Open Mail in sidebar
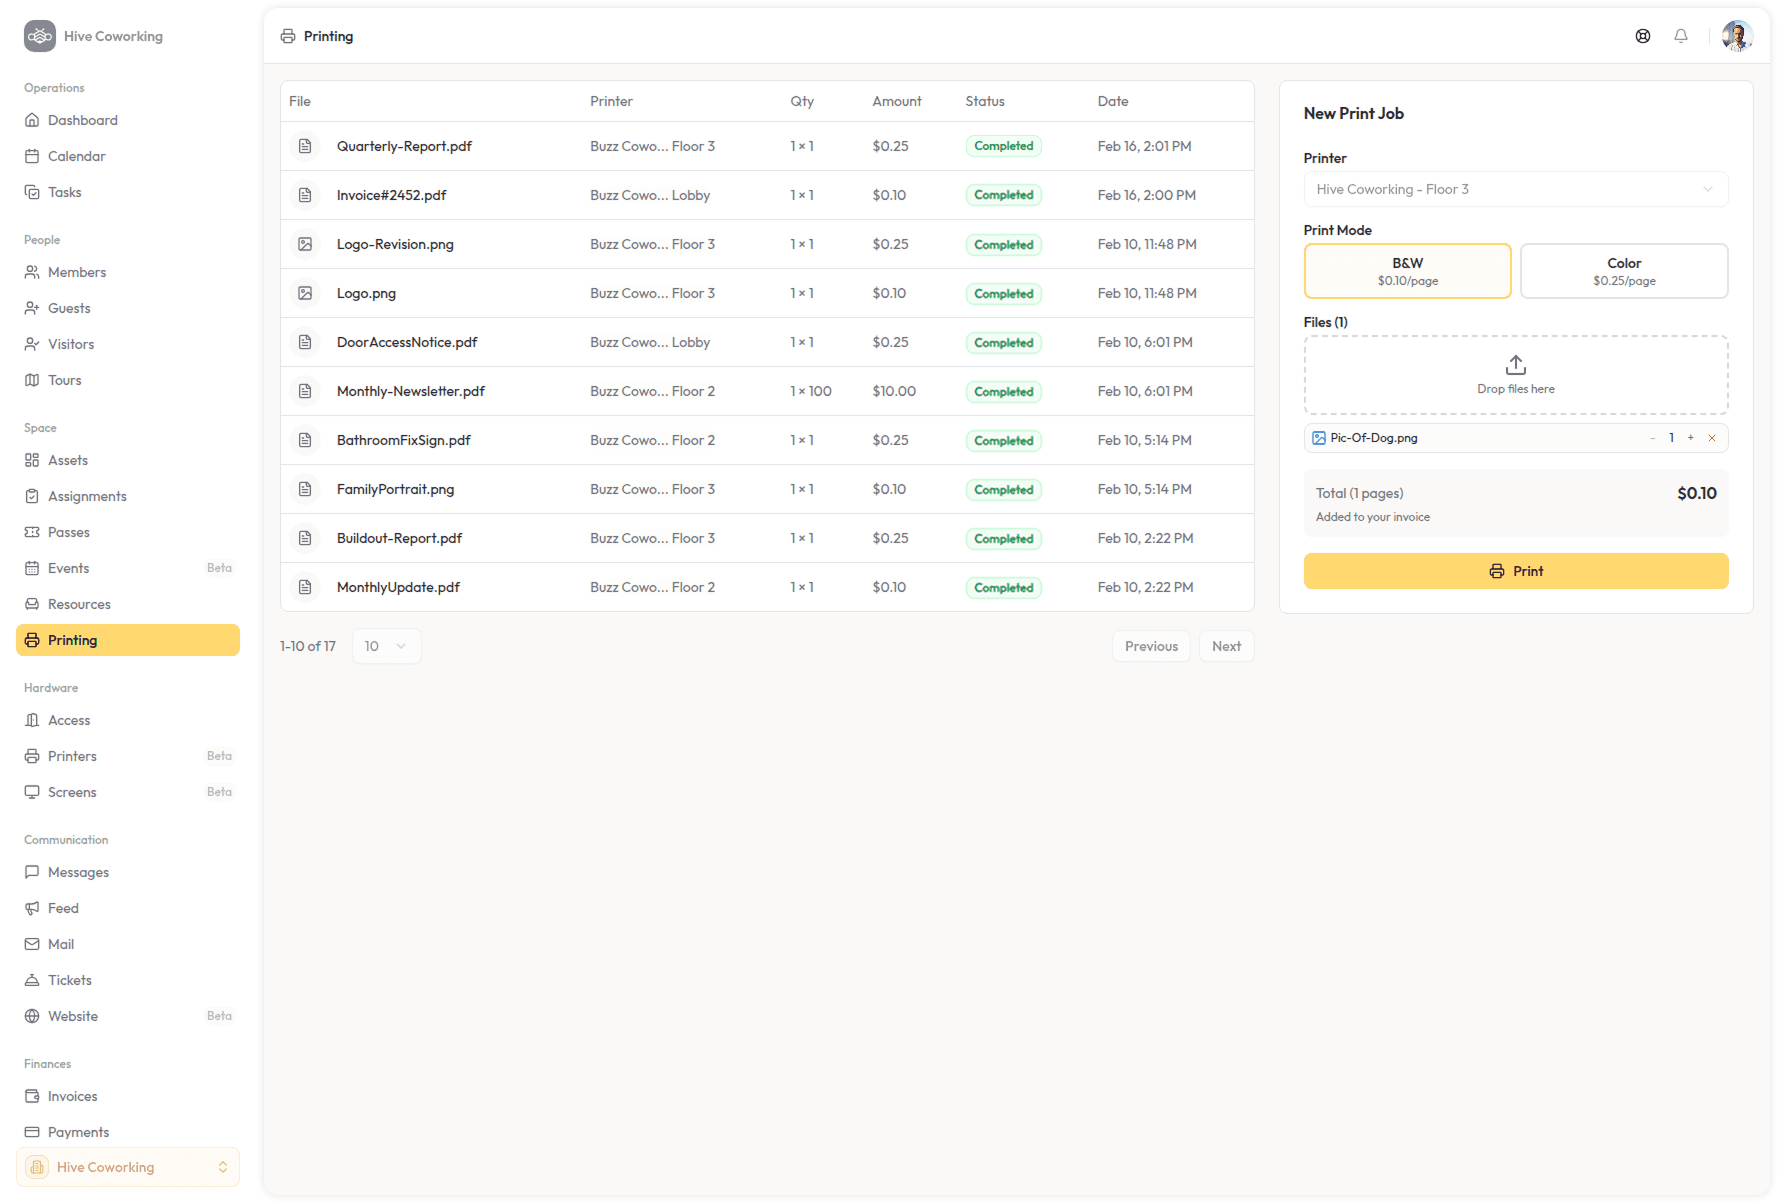Image resolution: width=1778 pixels, height=1203 pixels. 128,944
